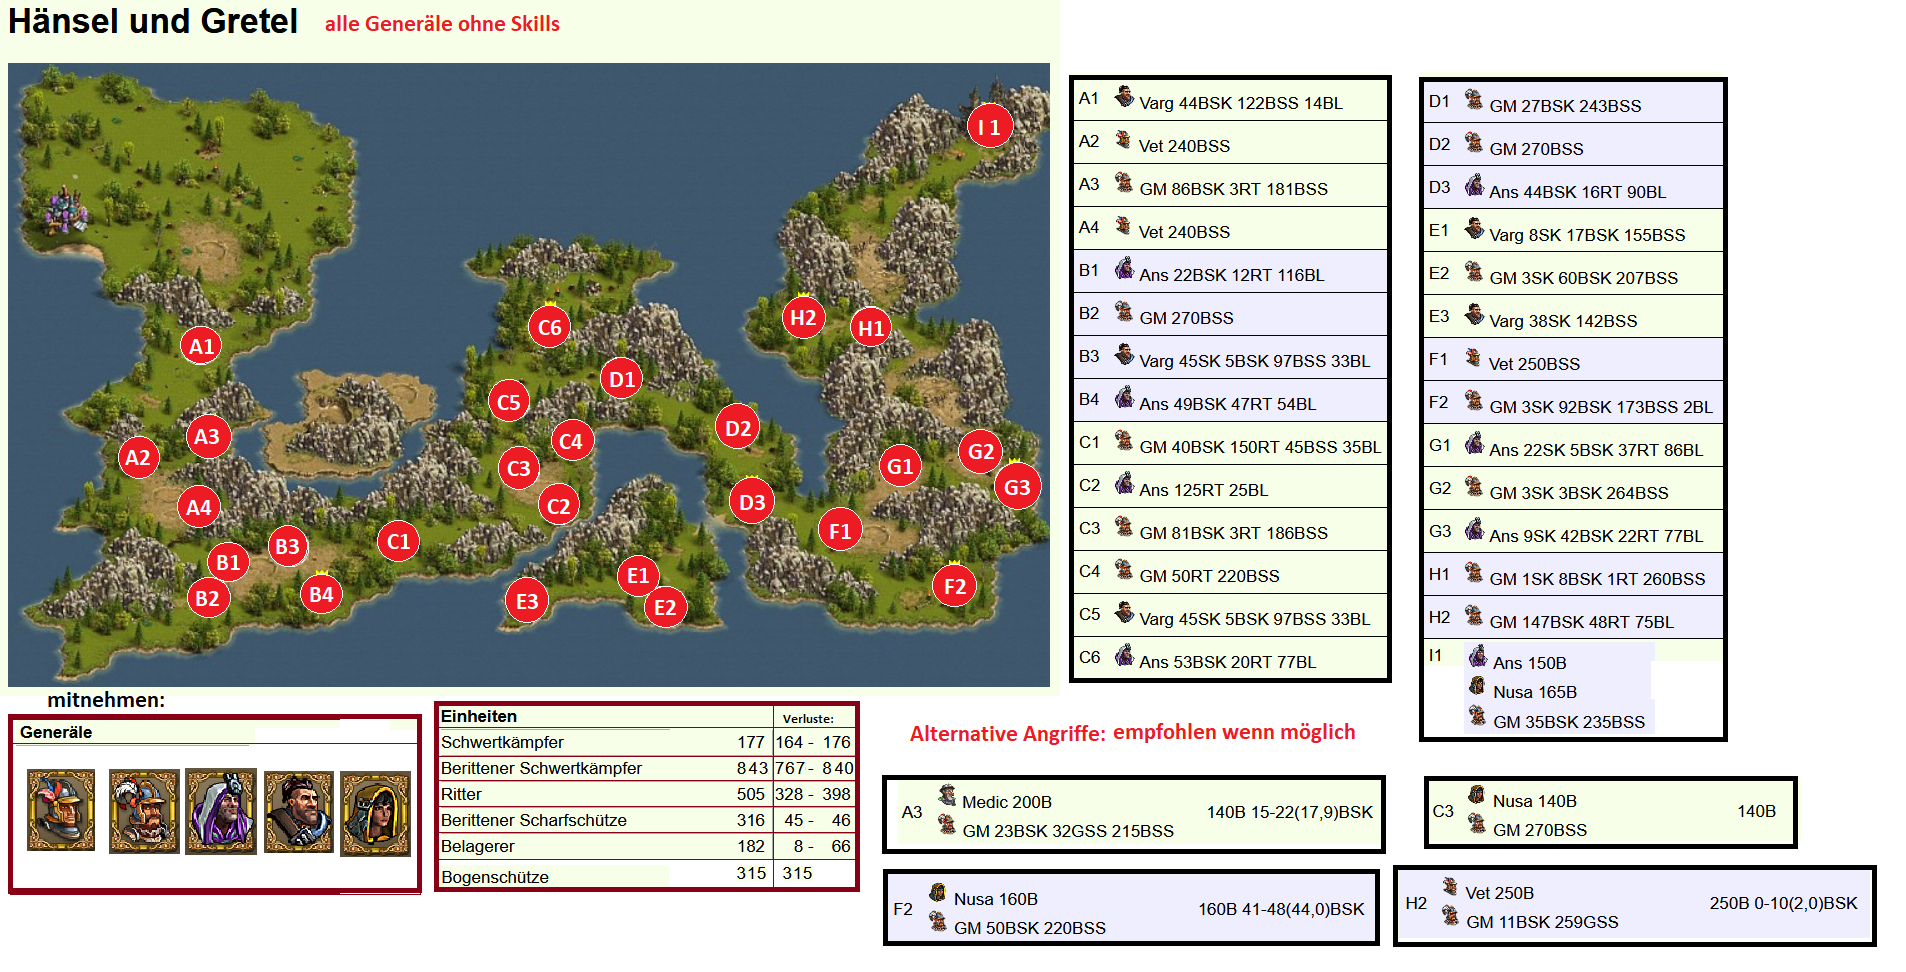
Task: Select the D2 marker on the island
Action: click(x=738, y=429)
